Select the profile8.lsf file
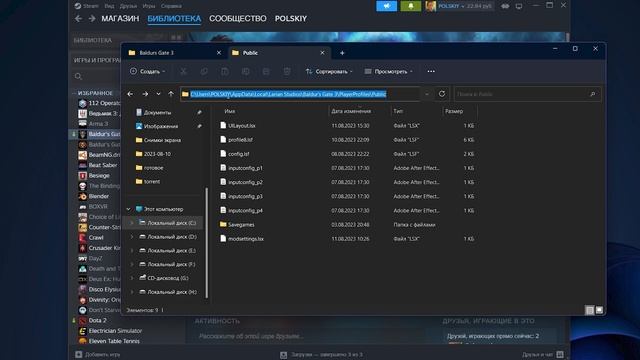Screen dimensions: 640x360 pos(240,140)
